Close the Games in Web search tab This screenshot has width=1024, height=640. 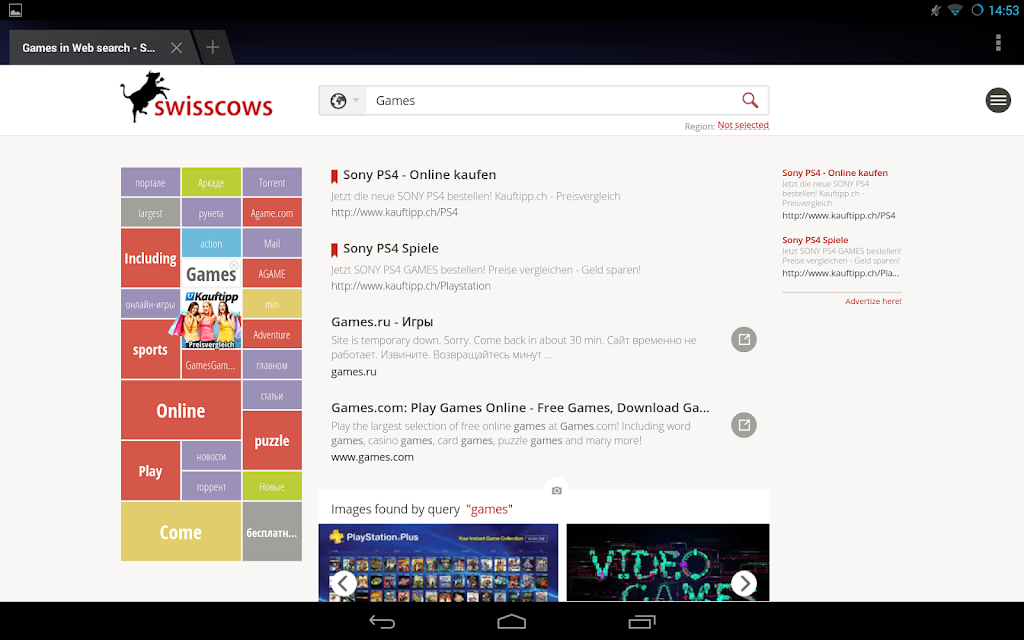(x=176, y=48)
